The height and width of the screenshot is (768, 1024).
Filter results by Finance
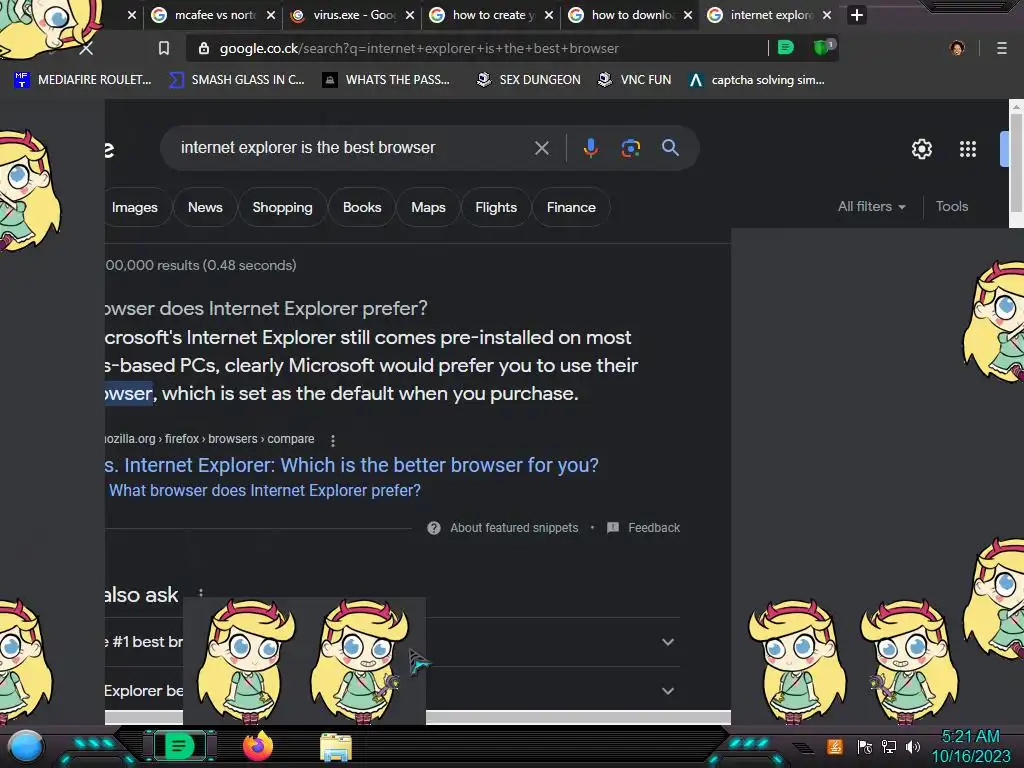tap(571, 207)
